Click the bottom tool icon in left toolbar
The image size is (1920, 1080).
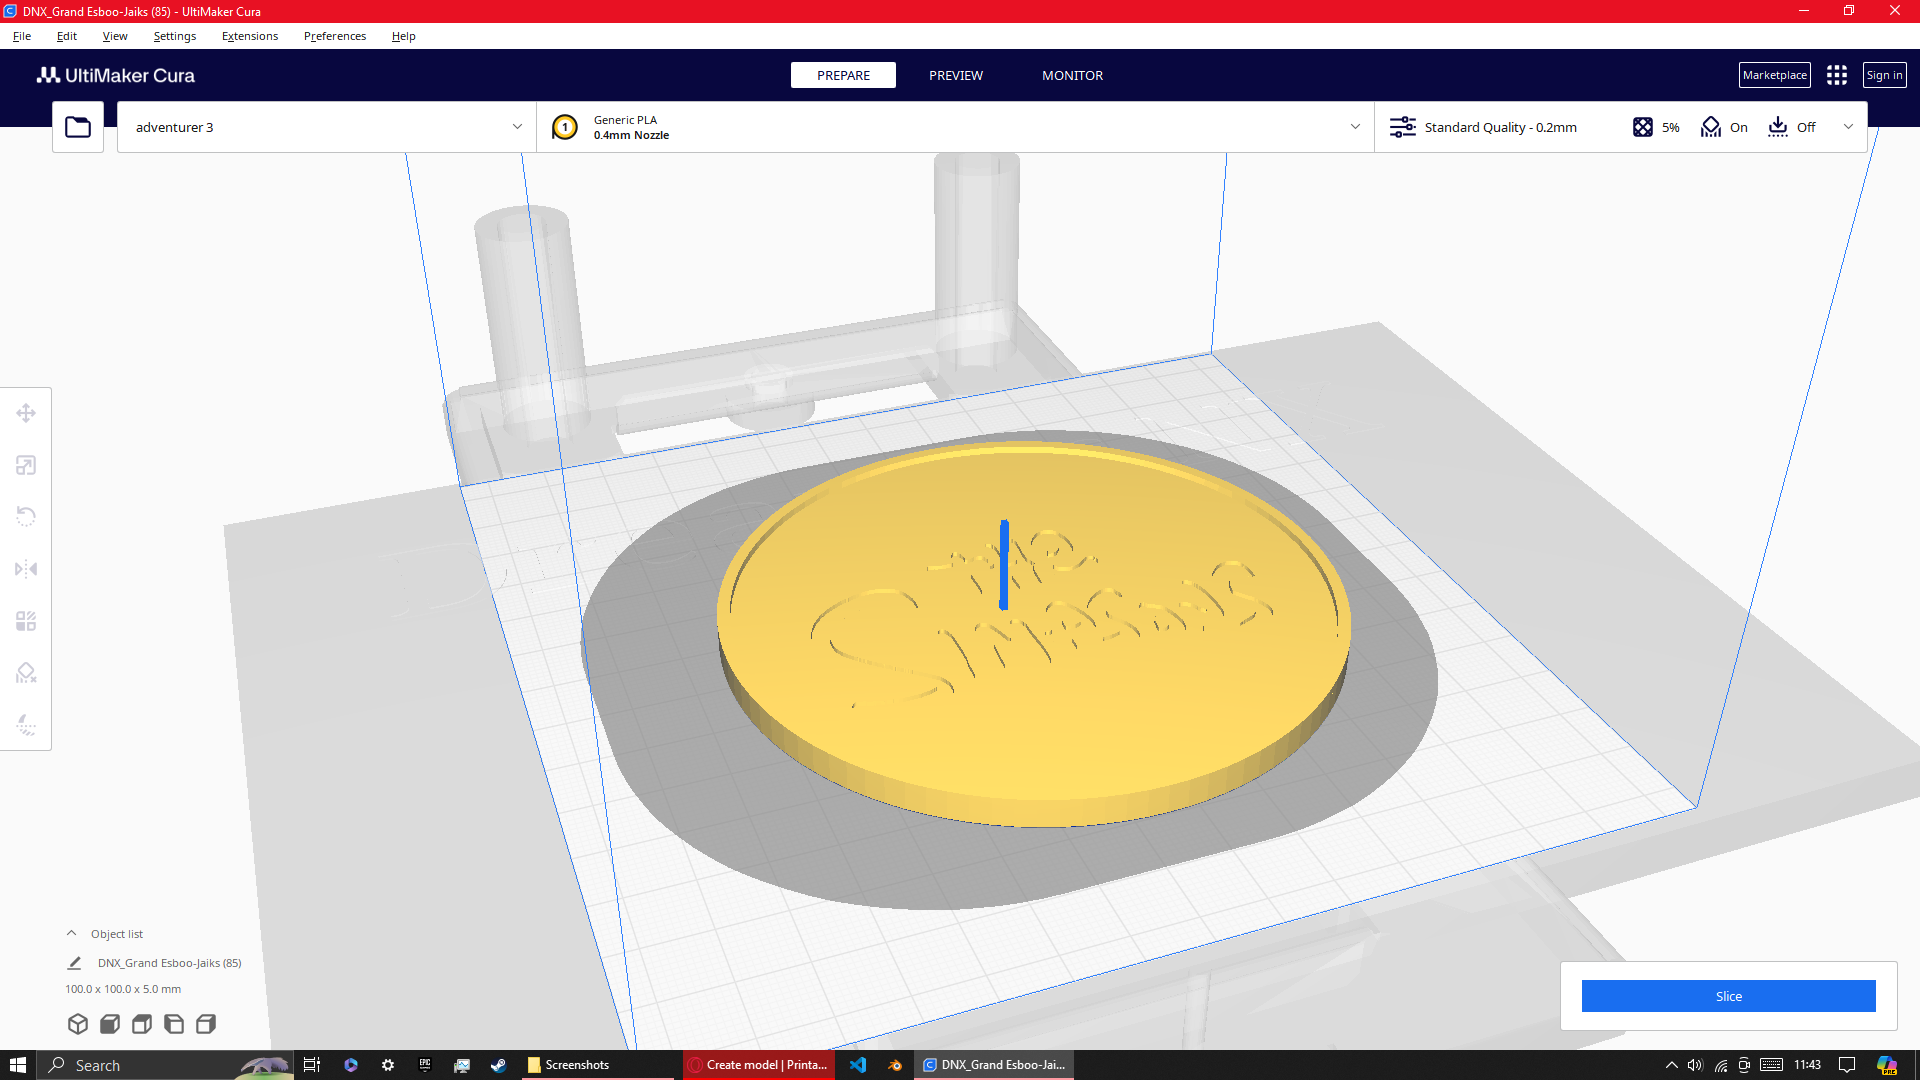coord(26,725)
